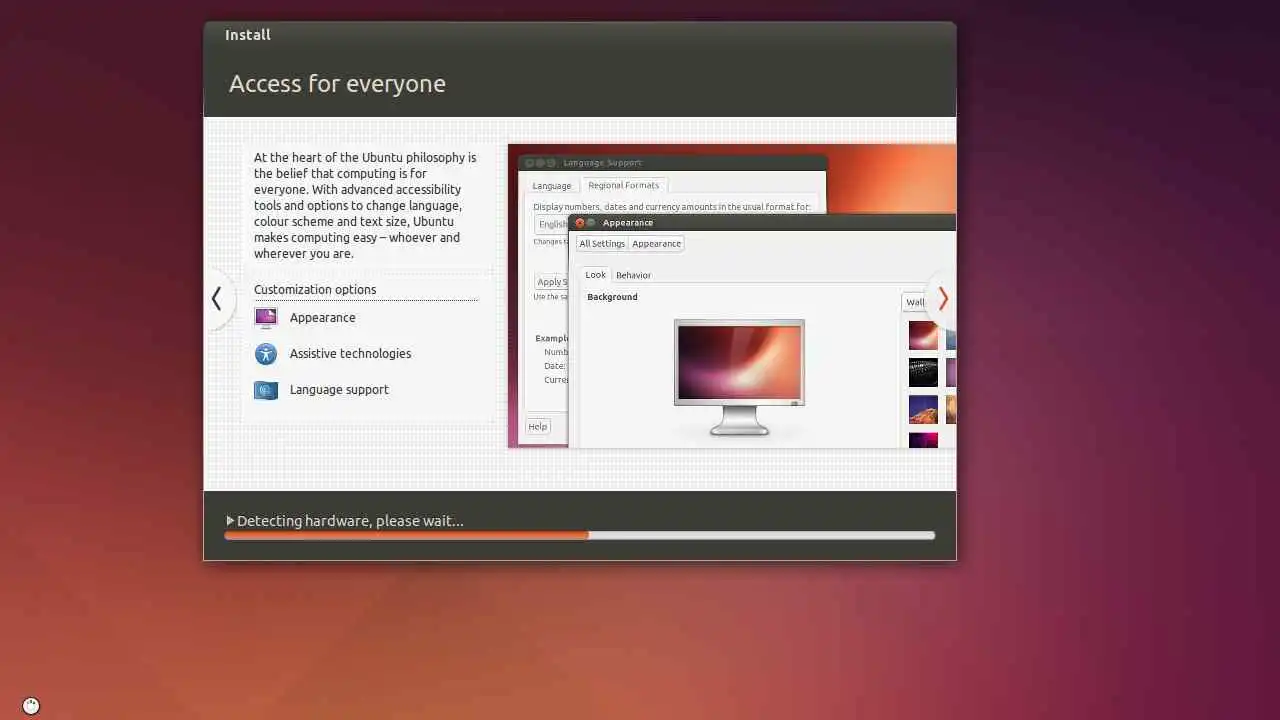Click the 'Language support' text
This screenshot has height=720, width=1280.
(339, 390)
